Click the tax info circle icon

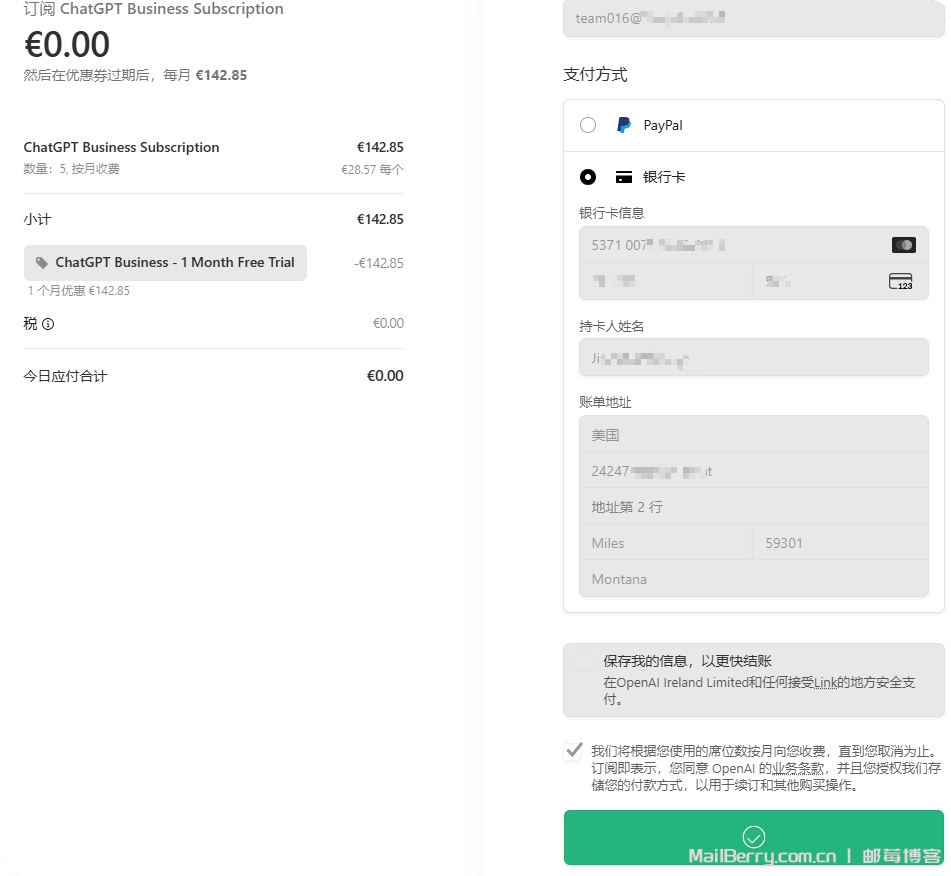coord(48,324)
